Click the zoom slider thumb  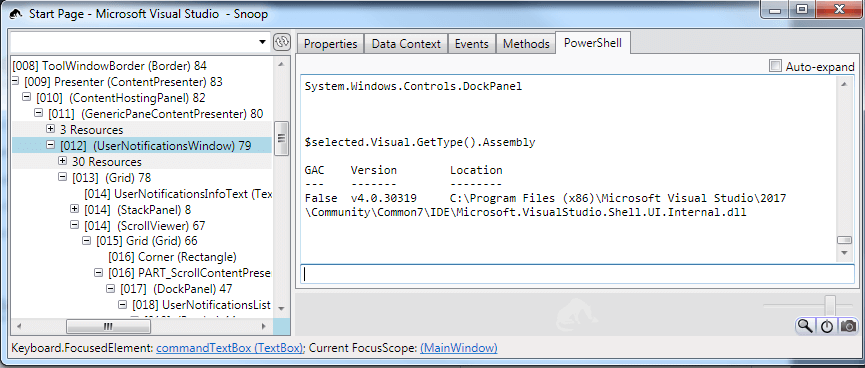pyautogui.click(x=830, y=306)
